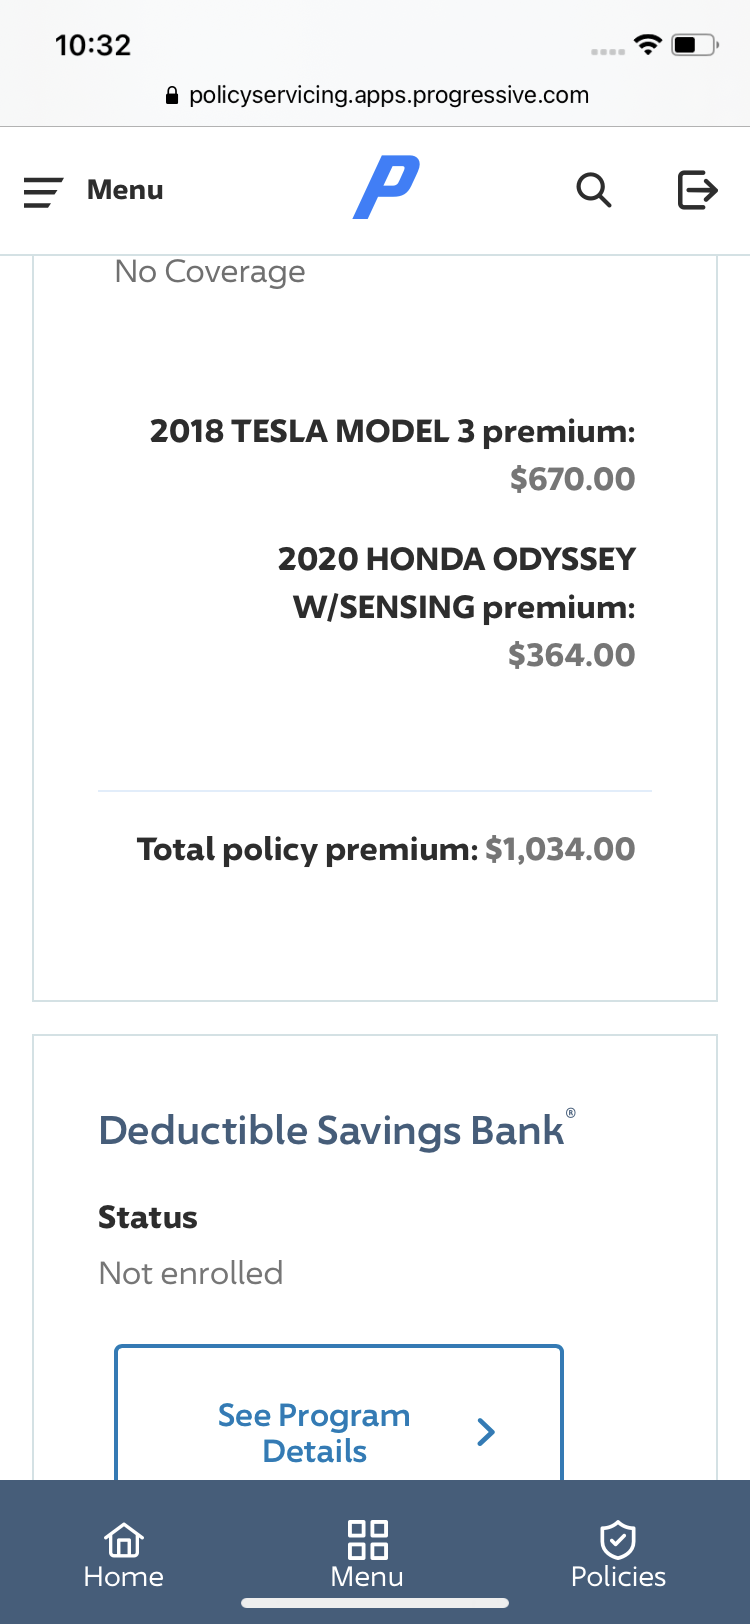Tap the Deductible Savings Bank heading
750x1624 pixels.
pos(331,1131)
